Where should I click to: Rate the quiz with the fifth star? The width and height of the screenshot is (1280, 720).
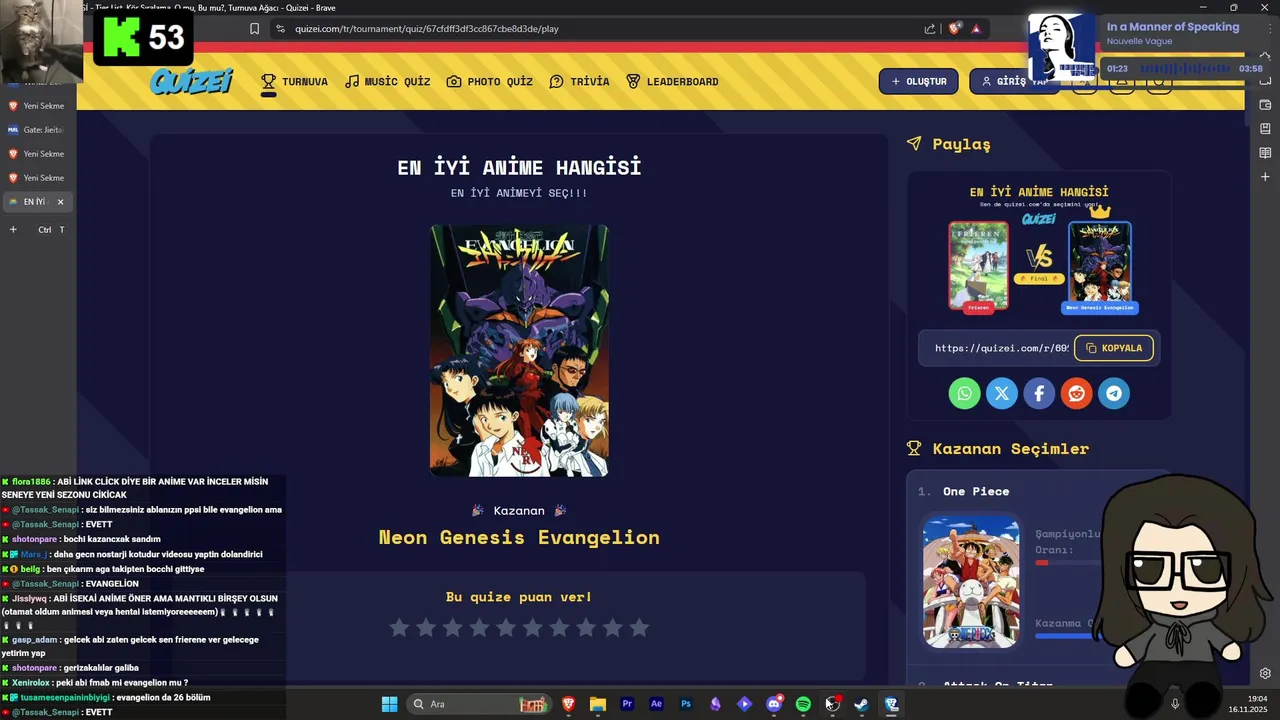pos(506,627)
